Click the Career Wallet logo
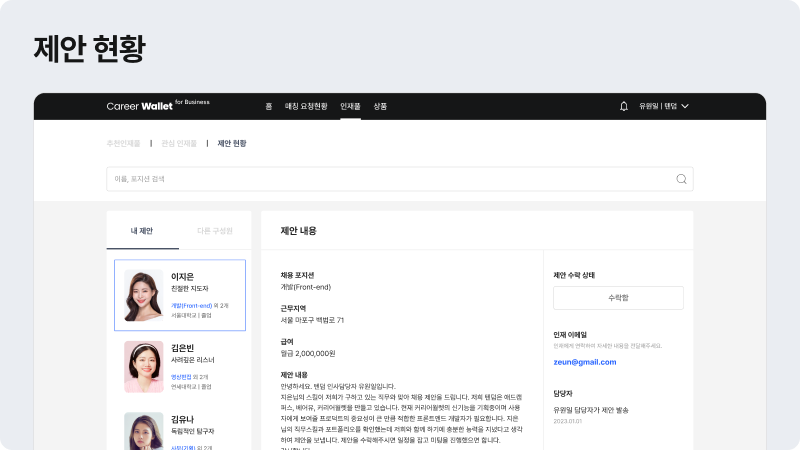Viewport: 800px width, 450px height. coord(158,105)
